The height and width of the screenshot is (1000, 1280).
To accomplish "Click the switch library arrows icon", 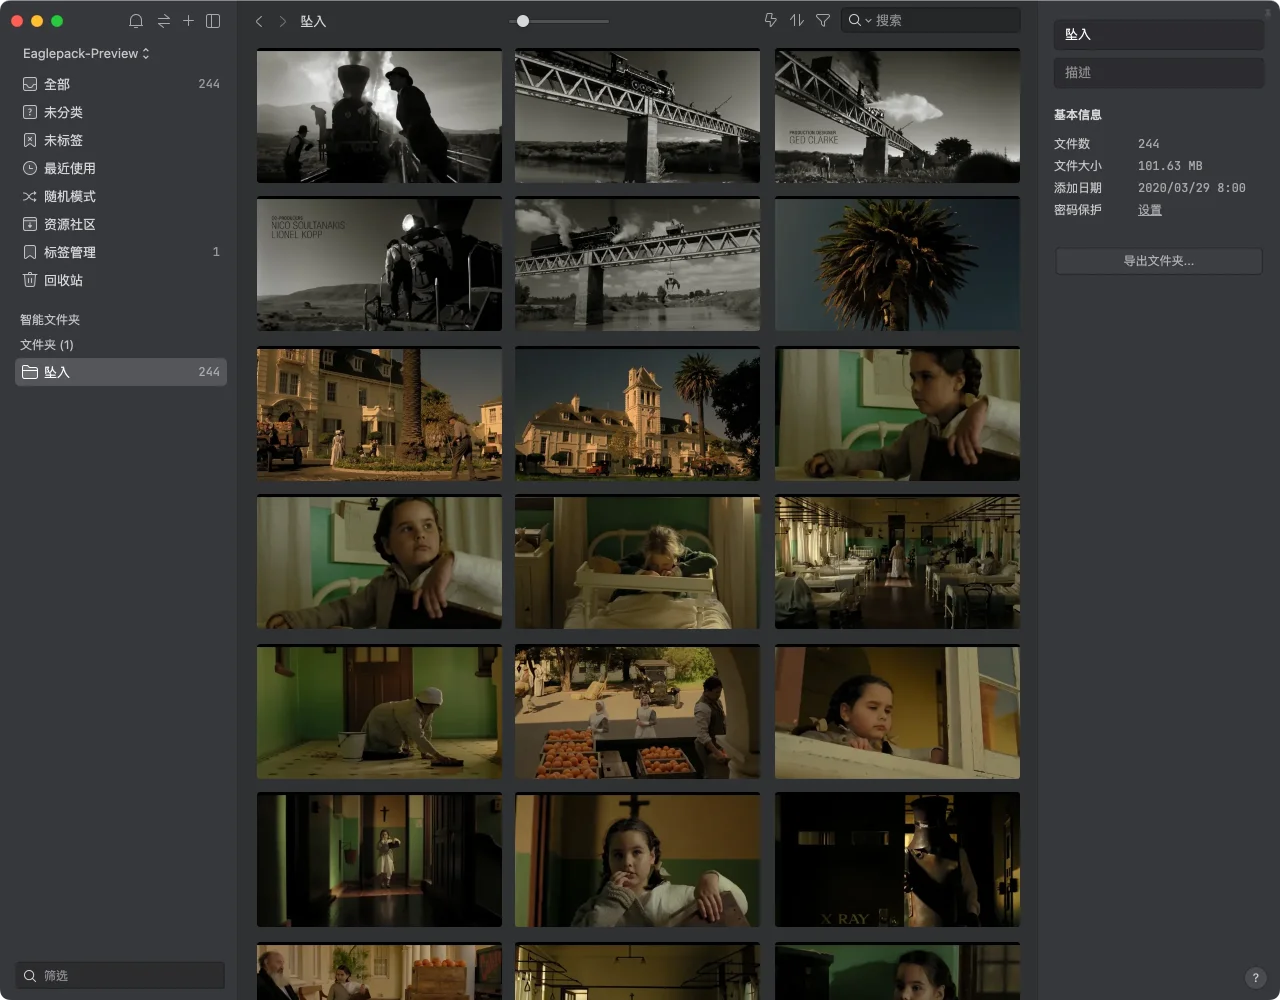I will tap(164, 21).
